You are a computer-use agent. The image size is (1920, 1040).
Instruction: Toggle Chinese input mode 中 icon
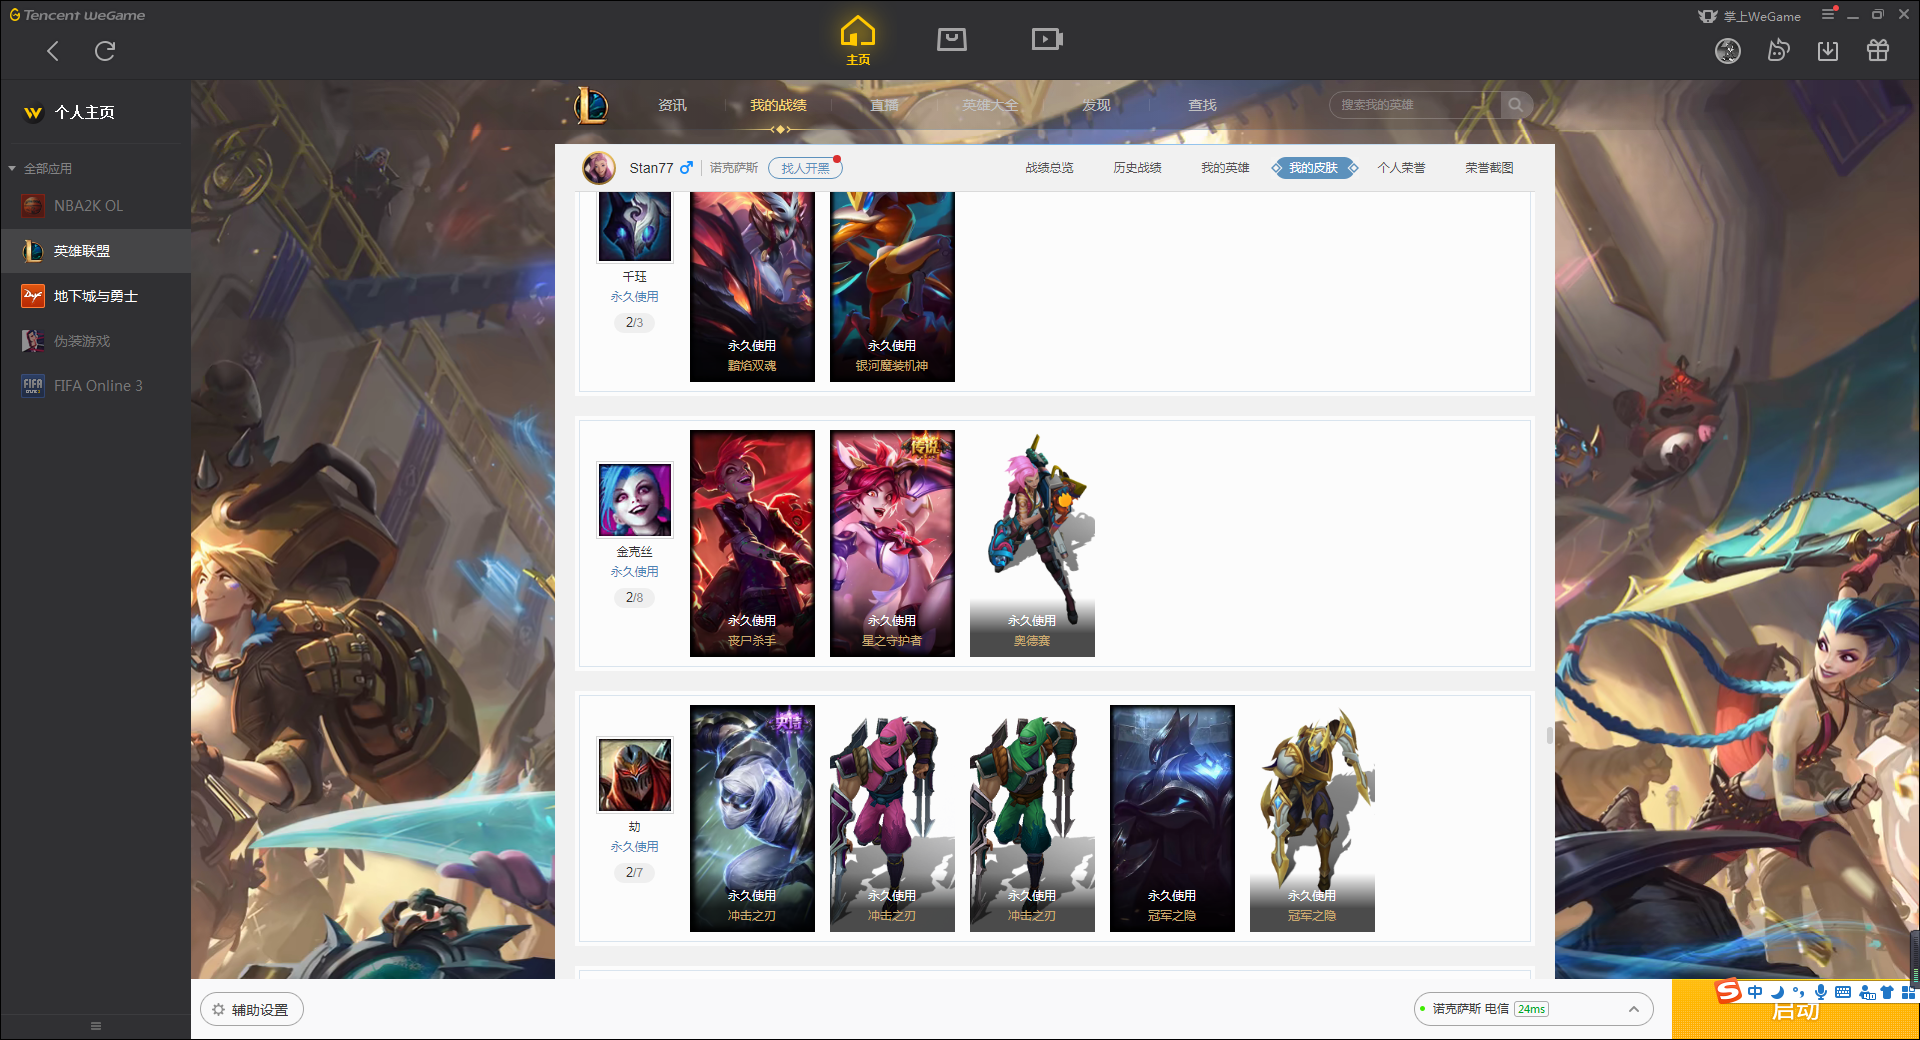click(x=1755, y=992)
